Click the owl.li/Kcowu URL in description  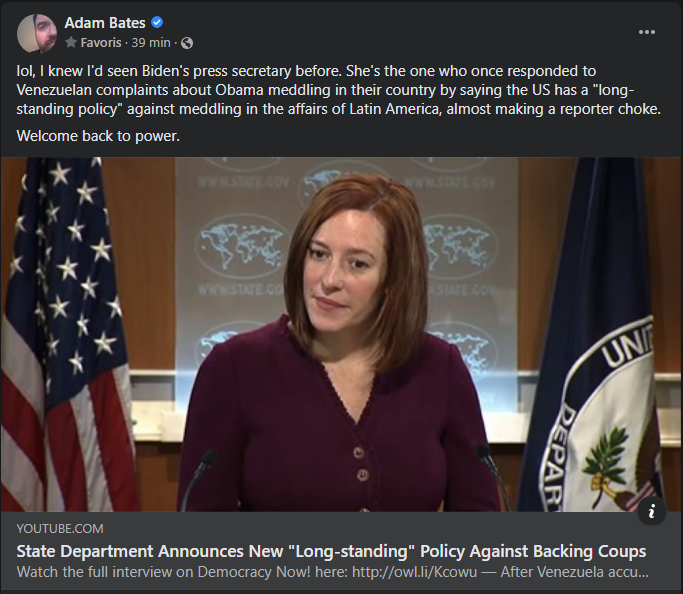414,572
